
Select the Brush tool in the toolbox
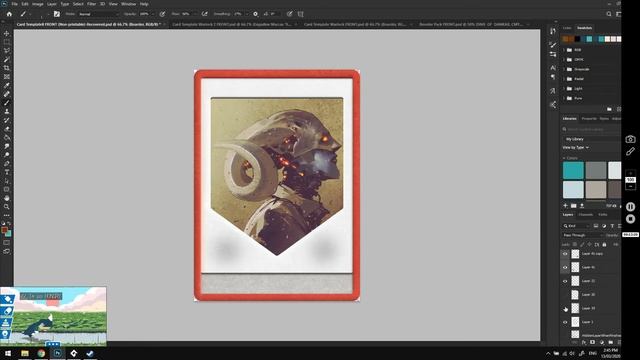pyautogui.click(x=7, y=102)
